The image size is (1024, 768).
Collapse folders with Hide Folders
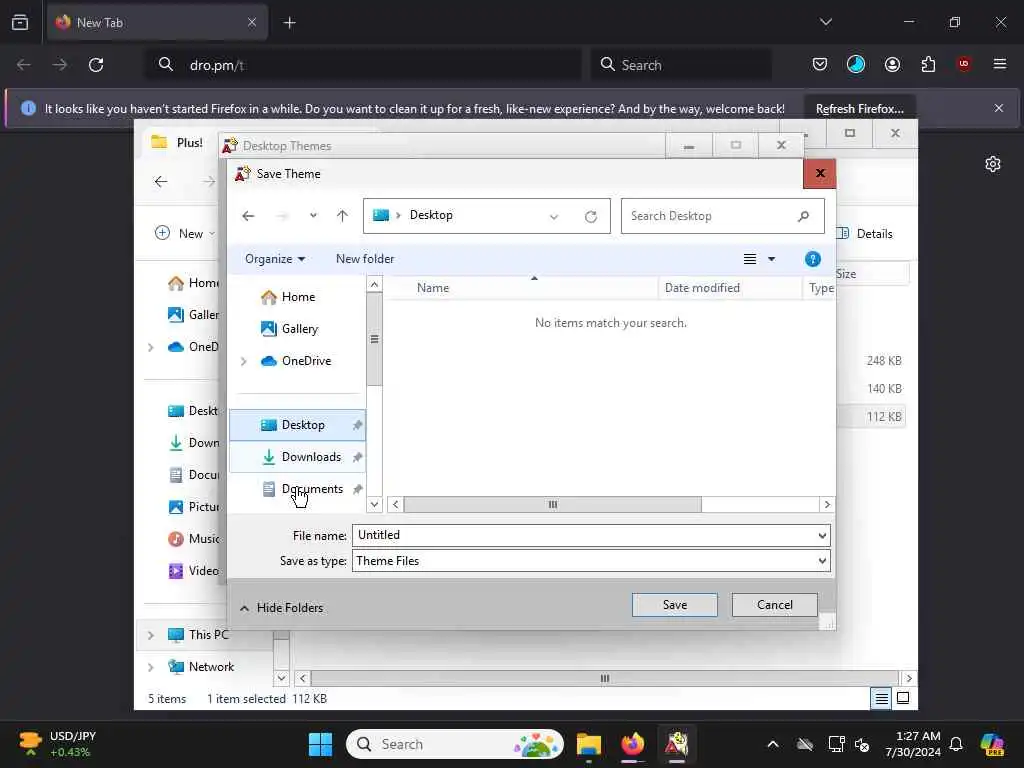pos(281,608)
